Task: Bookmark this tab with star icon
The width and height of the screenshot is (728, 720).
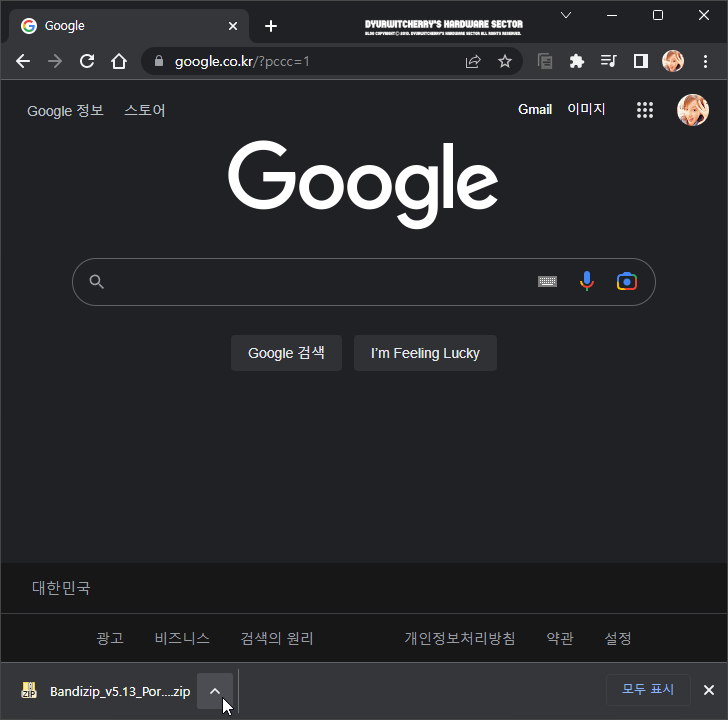Action: pos(505,61)
